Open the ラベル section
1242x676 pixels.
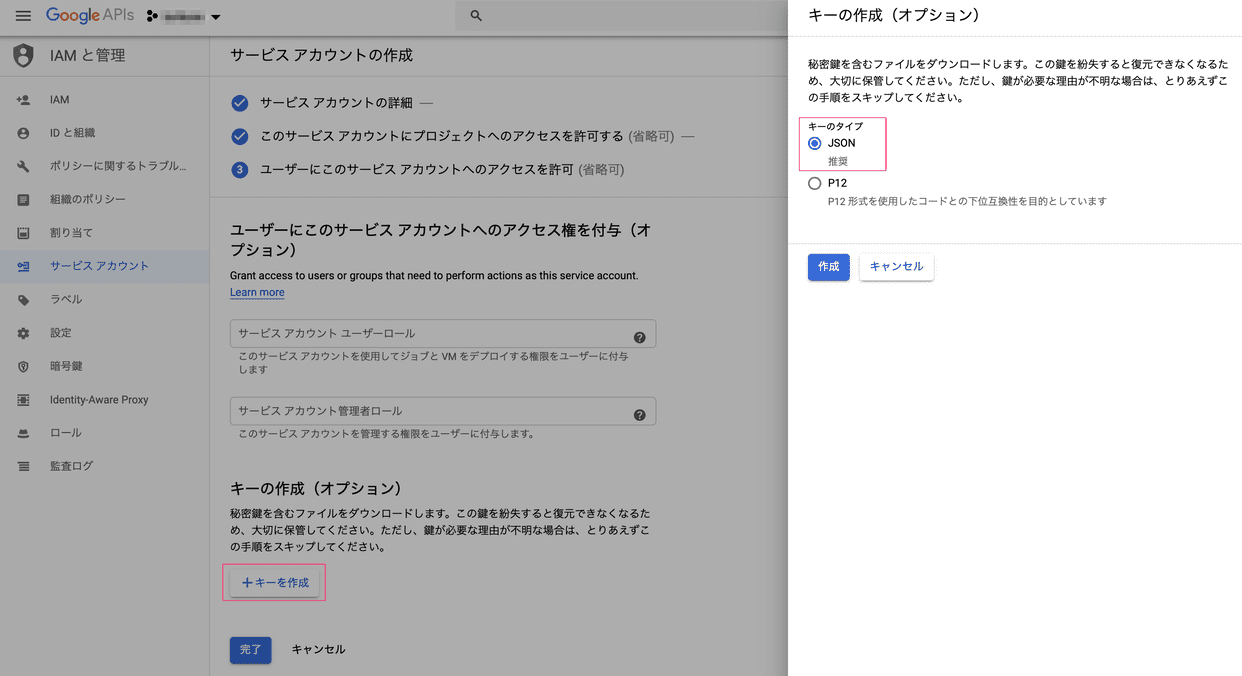click(65, 299)
